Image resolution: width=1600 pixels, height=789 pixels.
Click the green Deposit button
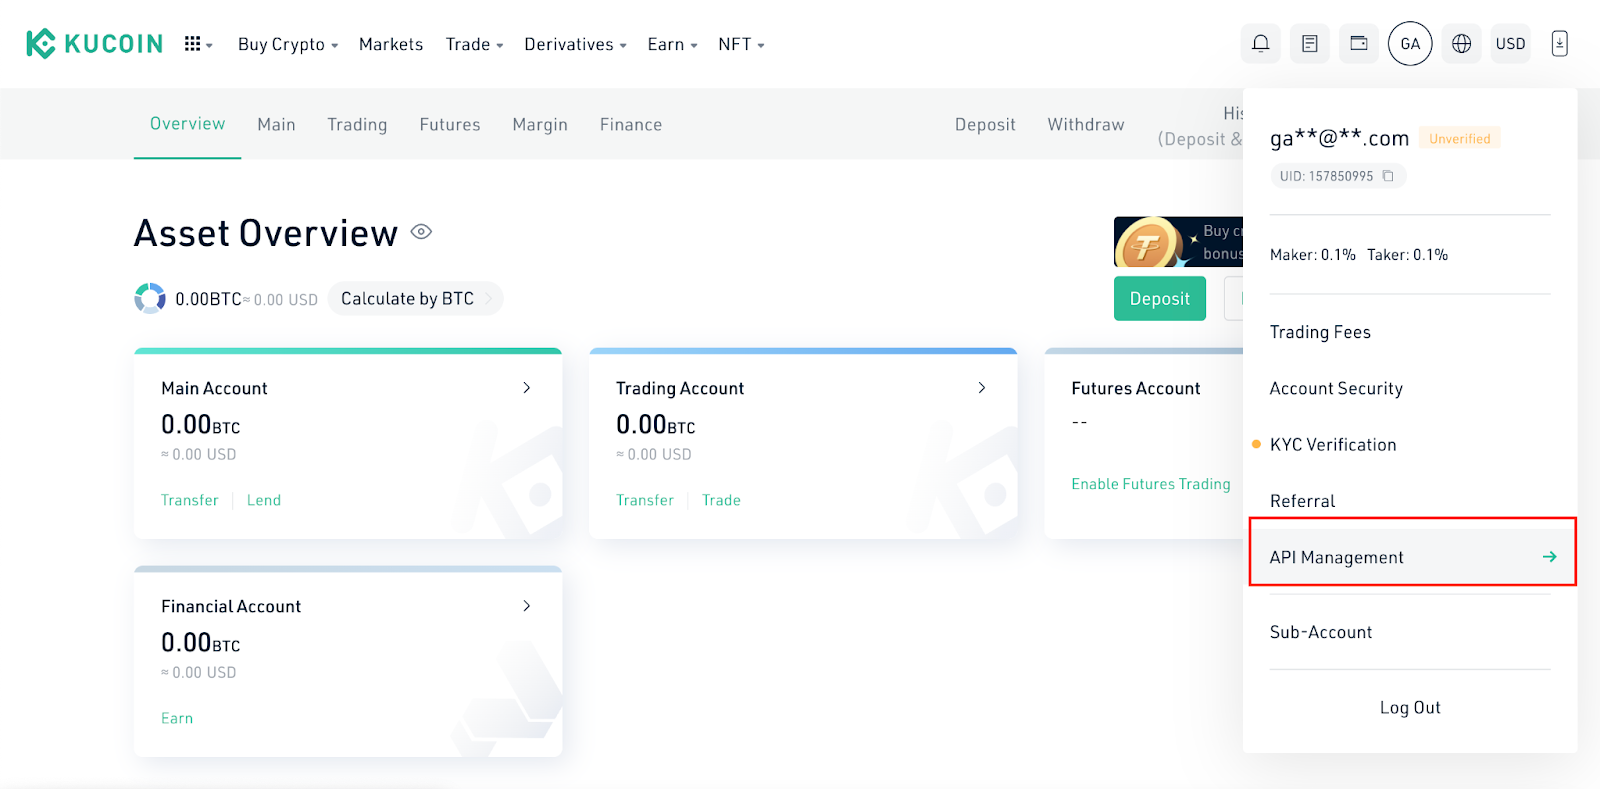point(1160,298)
